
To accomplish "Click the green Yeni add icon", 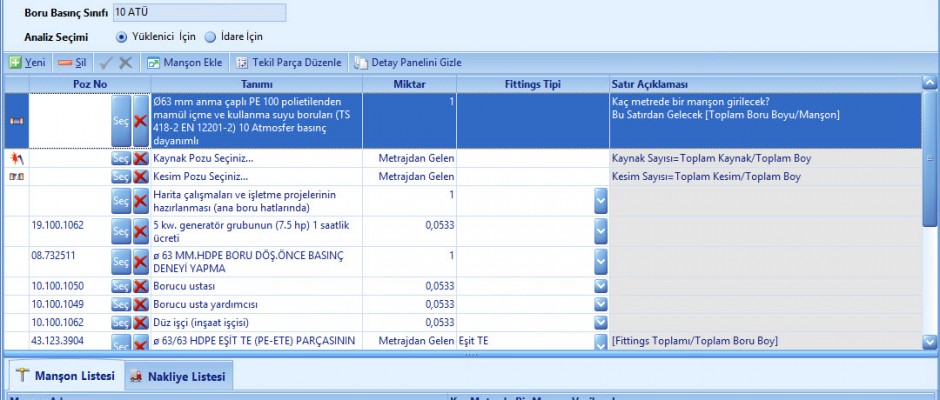I will pyautogui.click(x=15, y=62).
